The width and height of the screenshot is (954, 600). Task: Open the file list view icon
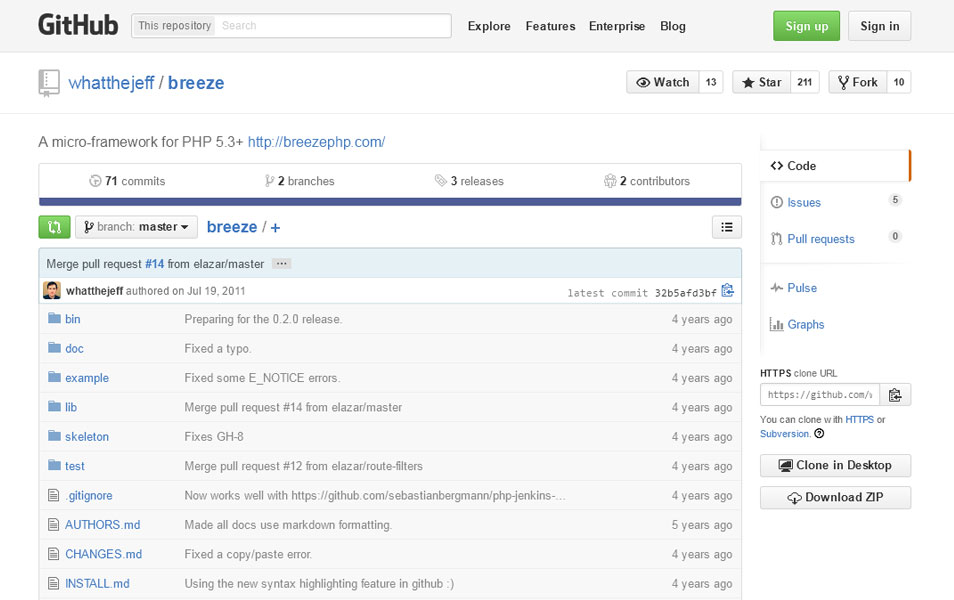tap(726, 227)
